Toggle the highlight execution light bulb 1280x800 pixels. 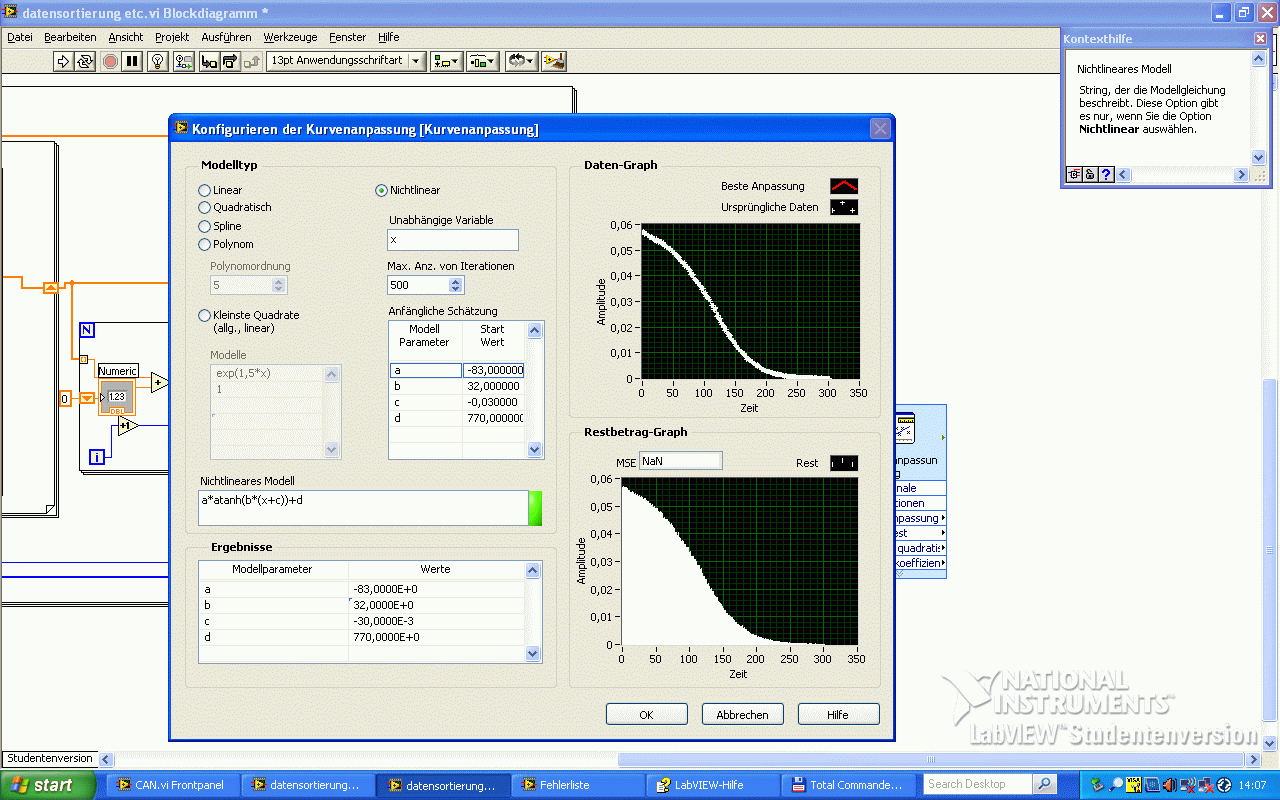click(x=157, y=61)
